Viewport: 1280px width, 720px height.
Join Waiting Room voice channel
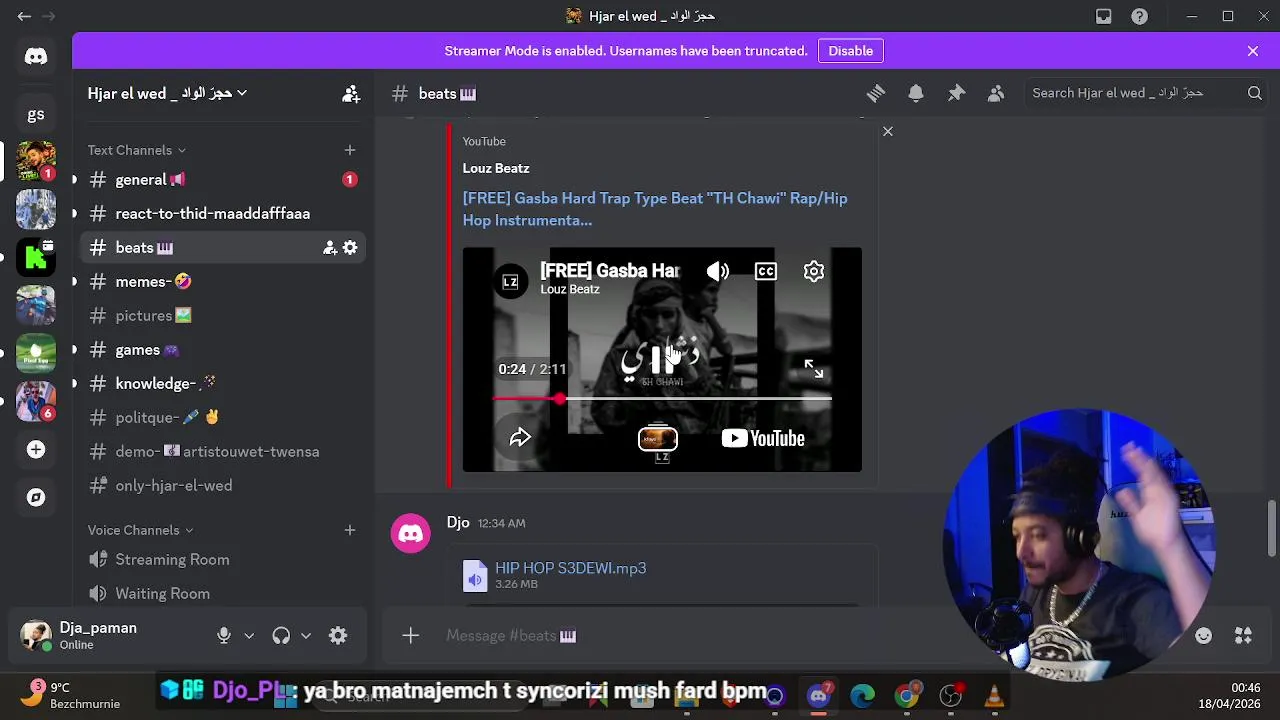pyautogui.click(x=222, y=594)
